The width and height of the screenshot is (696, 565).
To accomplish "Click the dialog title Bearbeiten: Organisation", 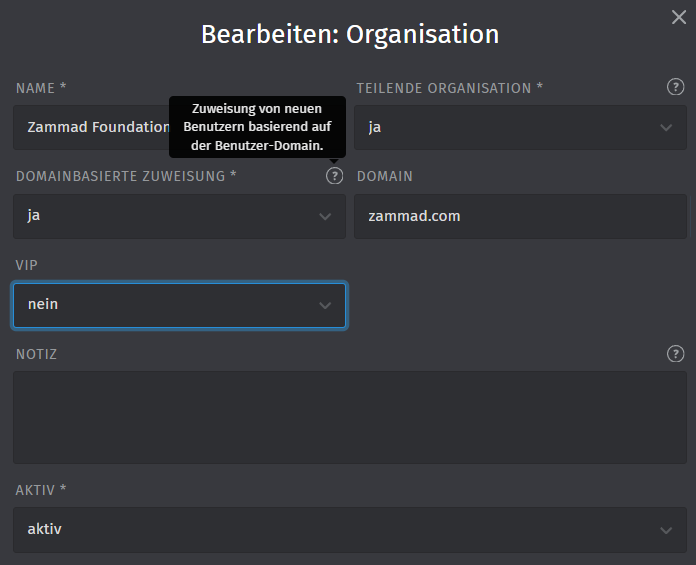I will click(349, 34).
